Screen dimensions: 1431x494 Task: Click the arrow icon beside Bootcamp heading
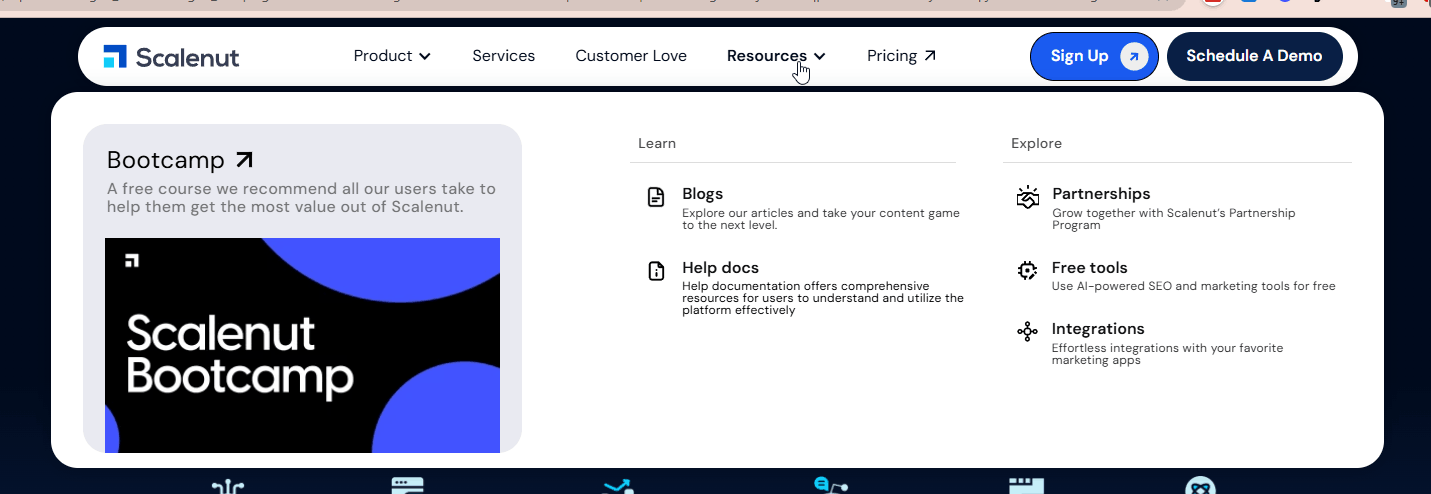click(x=244, y=160)
